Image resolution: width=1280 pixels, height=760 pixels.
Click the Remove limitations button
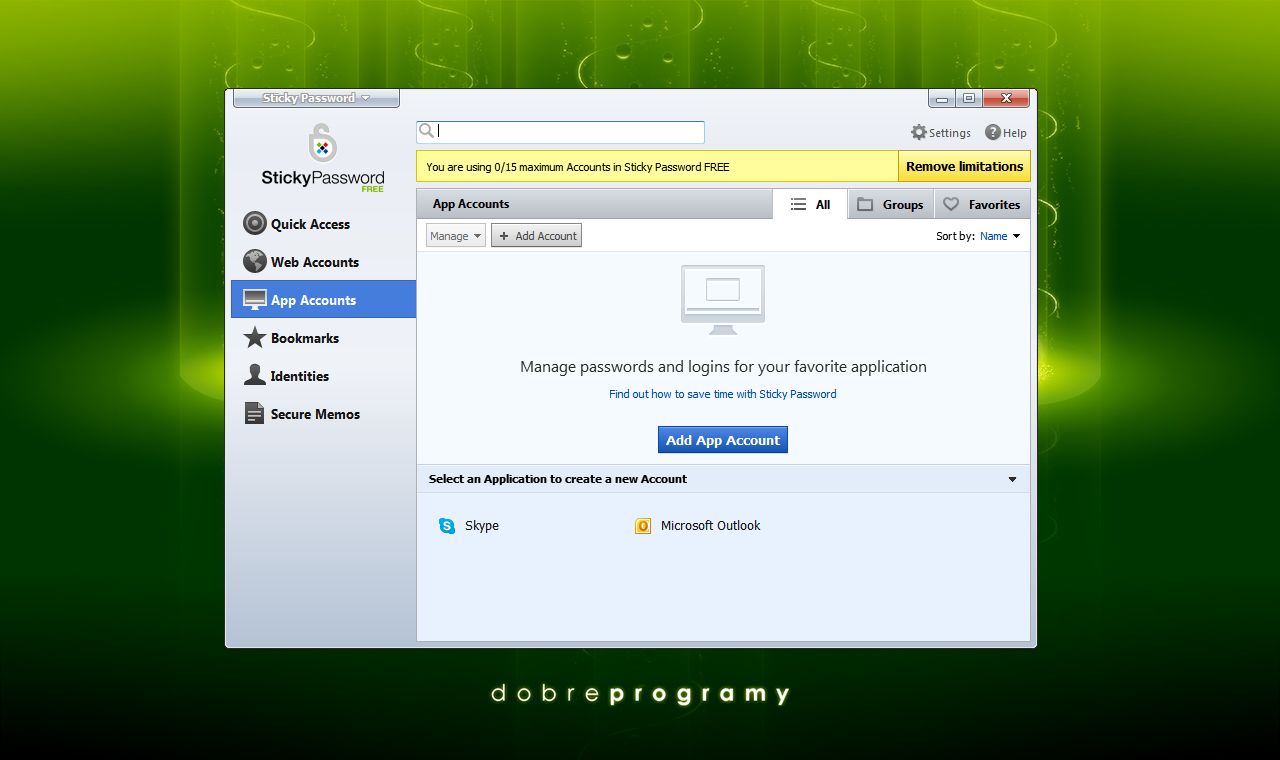(x=964, y=166)
